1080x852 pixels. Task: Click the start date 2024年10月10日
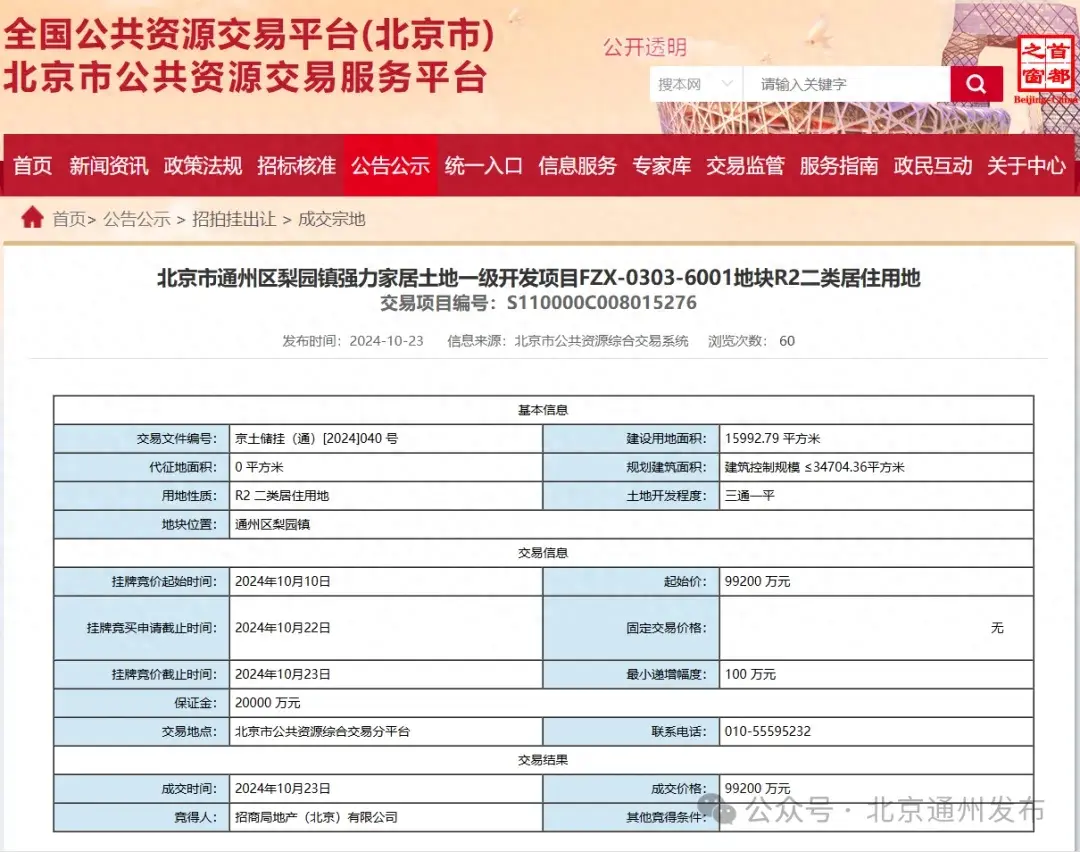[282, 581]
